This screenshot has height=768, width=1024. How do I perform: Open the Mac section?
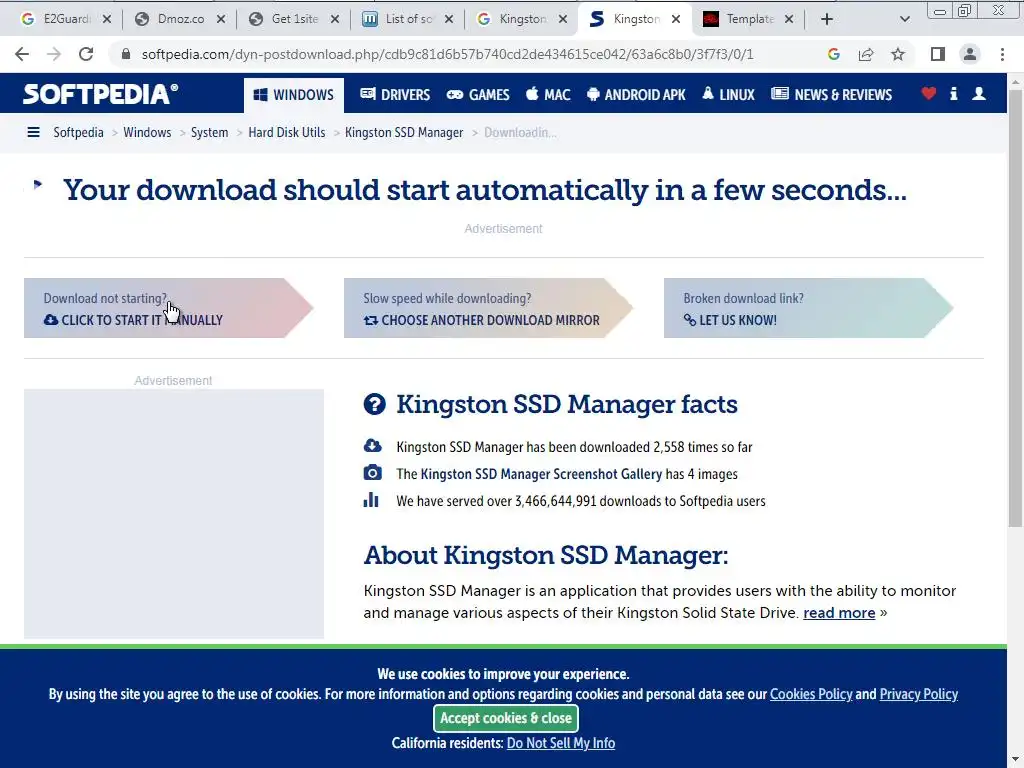549,95
